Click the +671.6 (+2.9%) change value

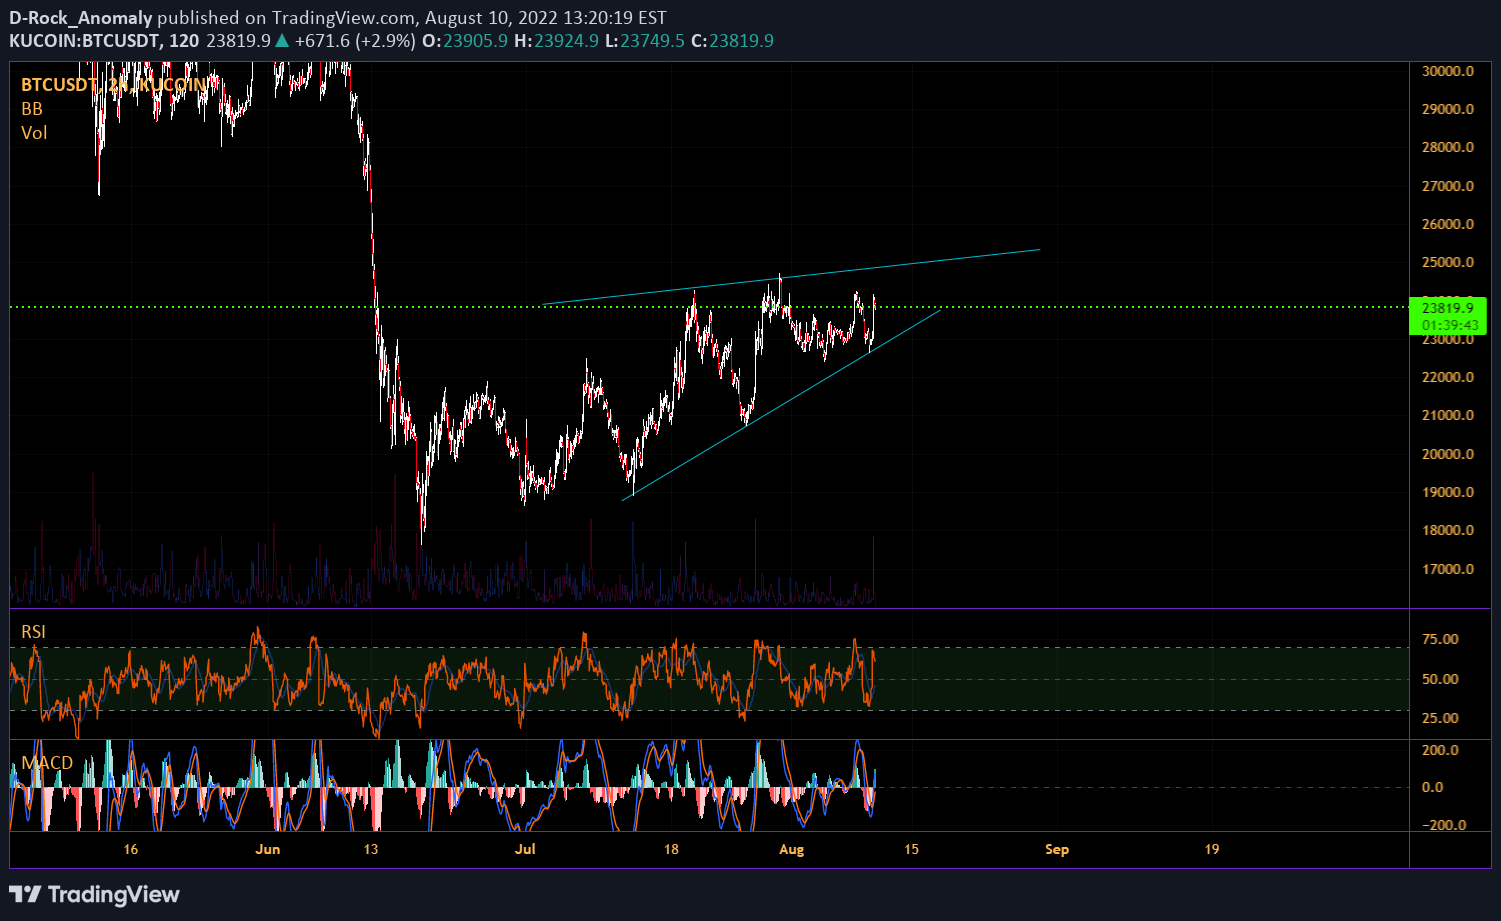click(x=354, y=41)
